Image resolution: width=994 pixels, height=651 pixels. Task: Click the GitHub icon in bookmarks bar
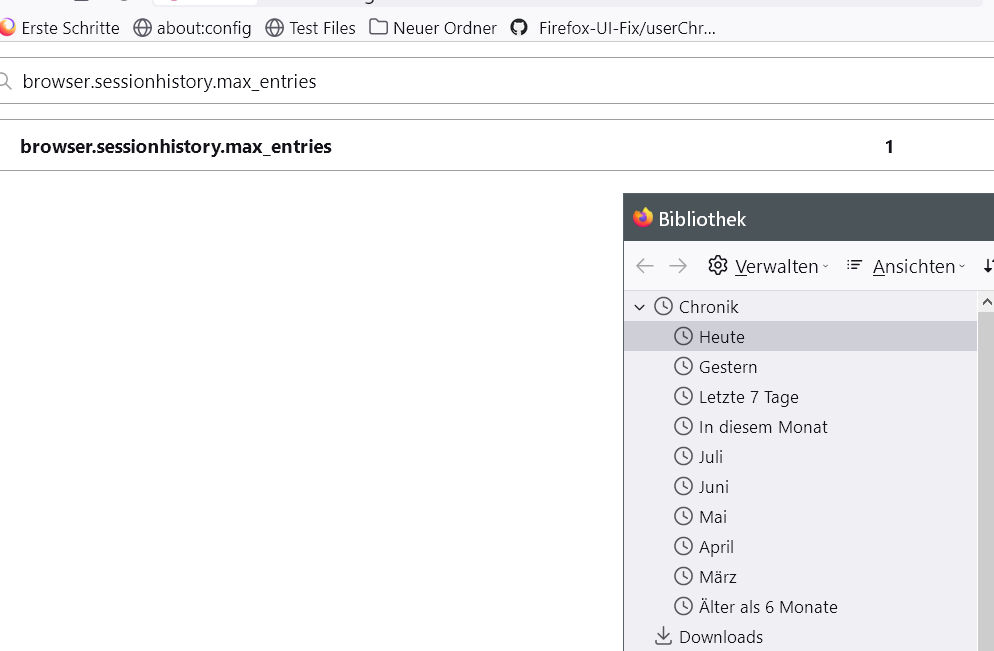coord(519,28)
